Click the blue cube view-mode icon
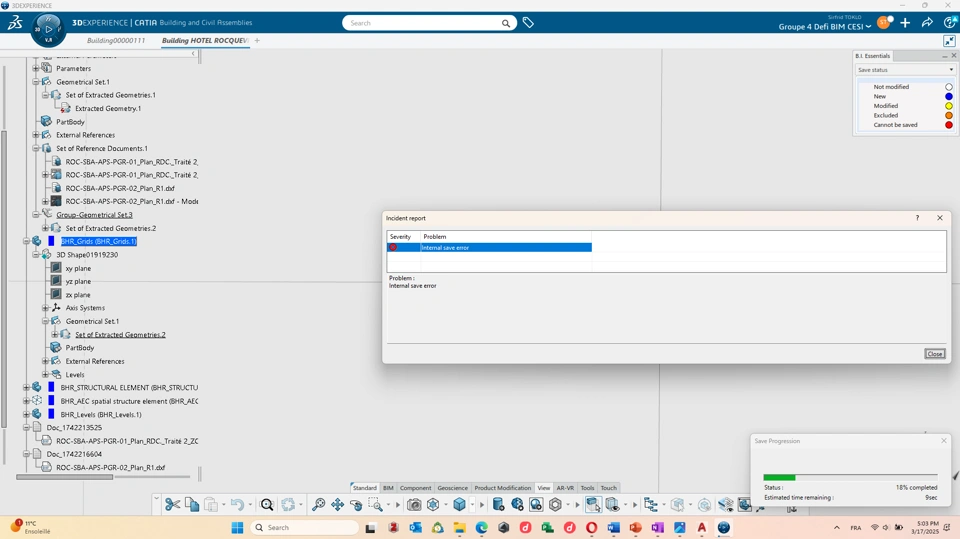This screenshot has width=960, height=539. [x=459, y=505]
